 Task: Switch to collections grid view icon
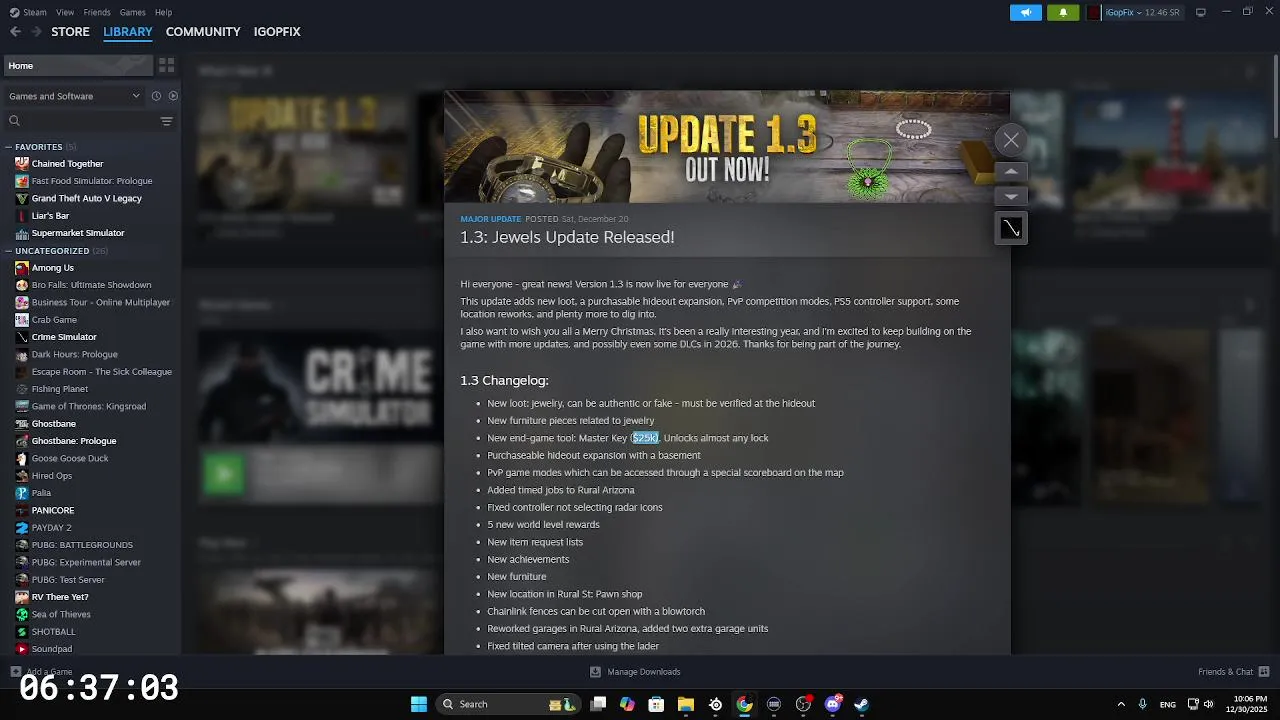pos(166,66)
